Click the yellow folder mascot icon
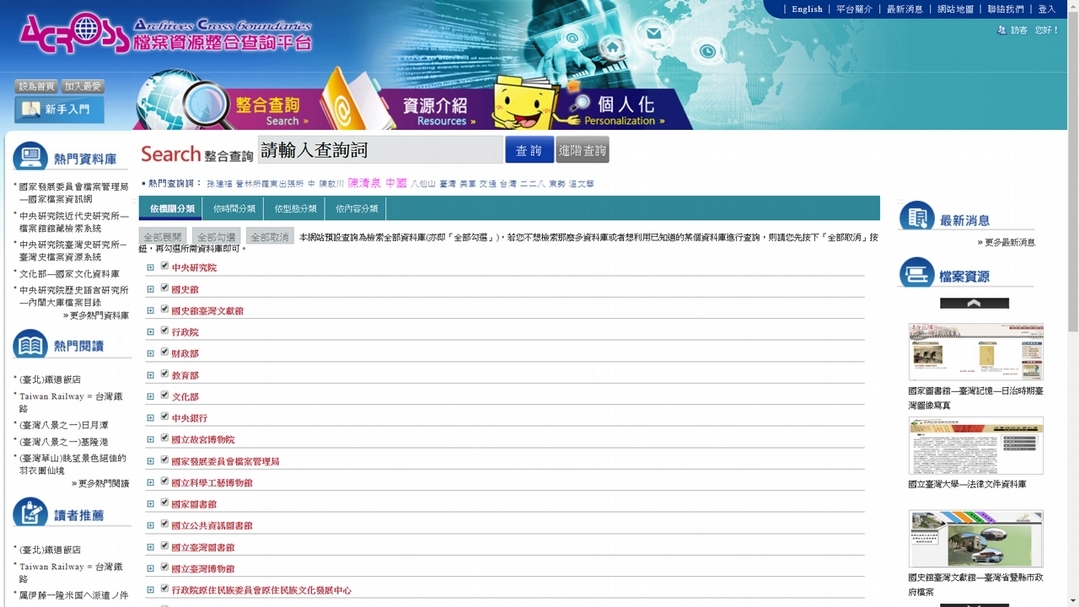Viewport: 1079px width, 607px height. (524, 103)
